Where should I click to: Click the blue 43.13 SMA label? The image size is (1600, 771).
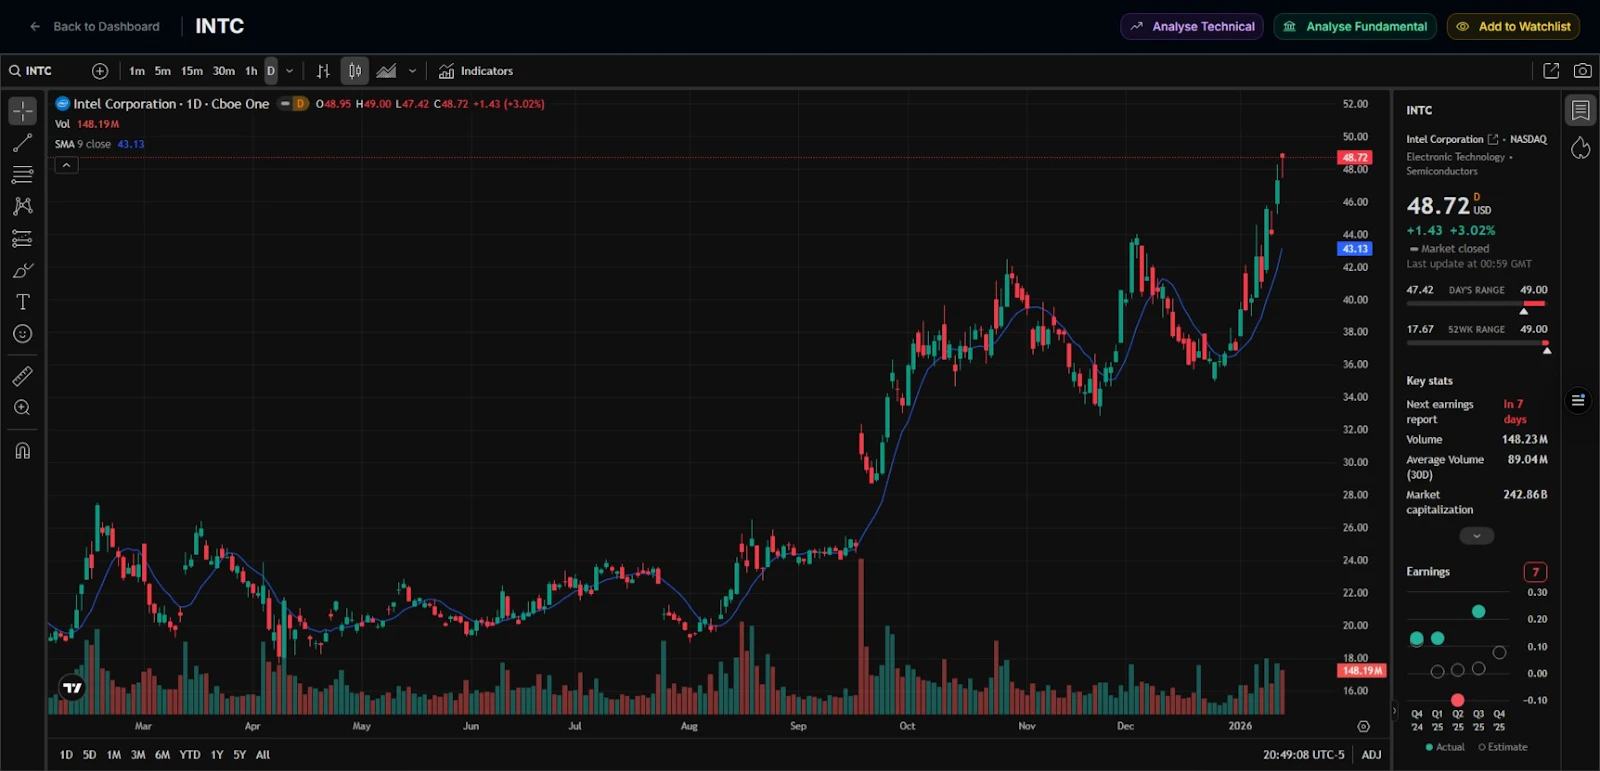tap(1355, 249)
